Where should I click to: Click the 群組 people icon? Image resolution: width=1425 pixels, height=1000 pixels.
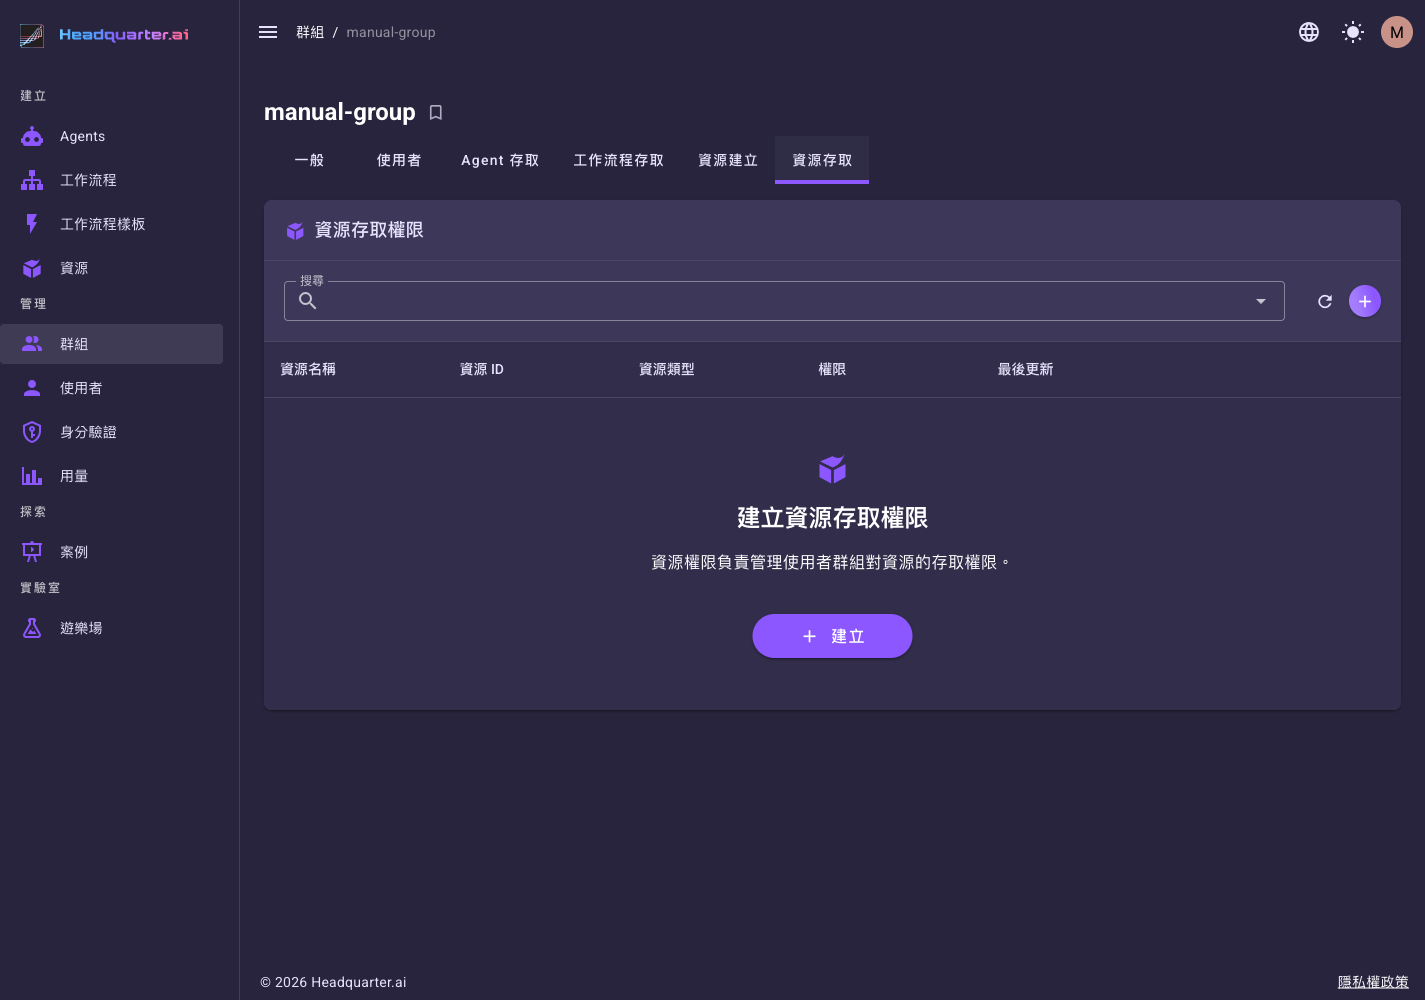tap(32, 344)
